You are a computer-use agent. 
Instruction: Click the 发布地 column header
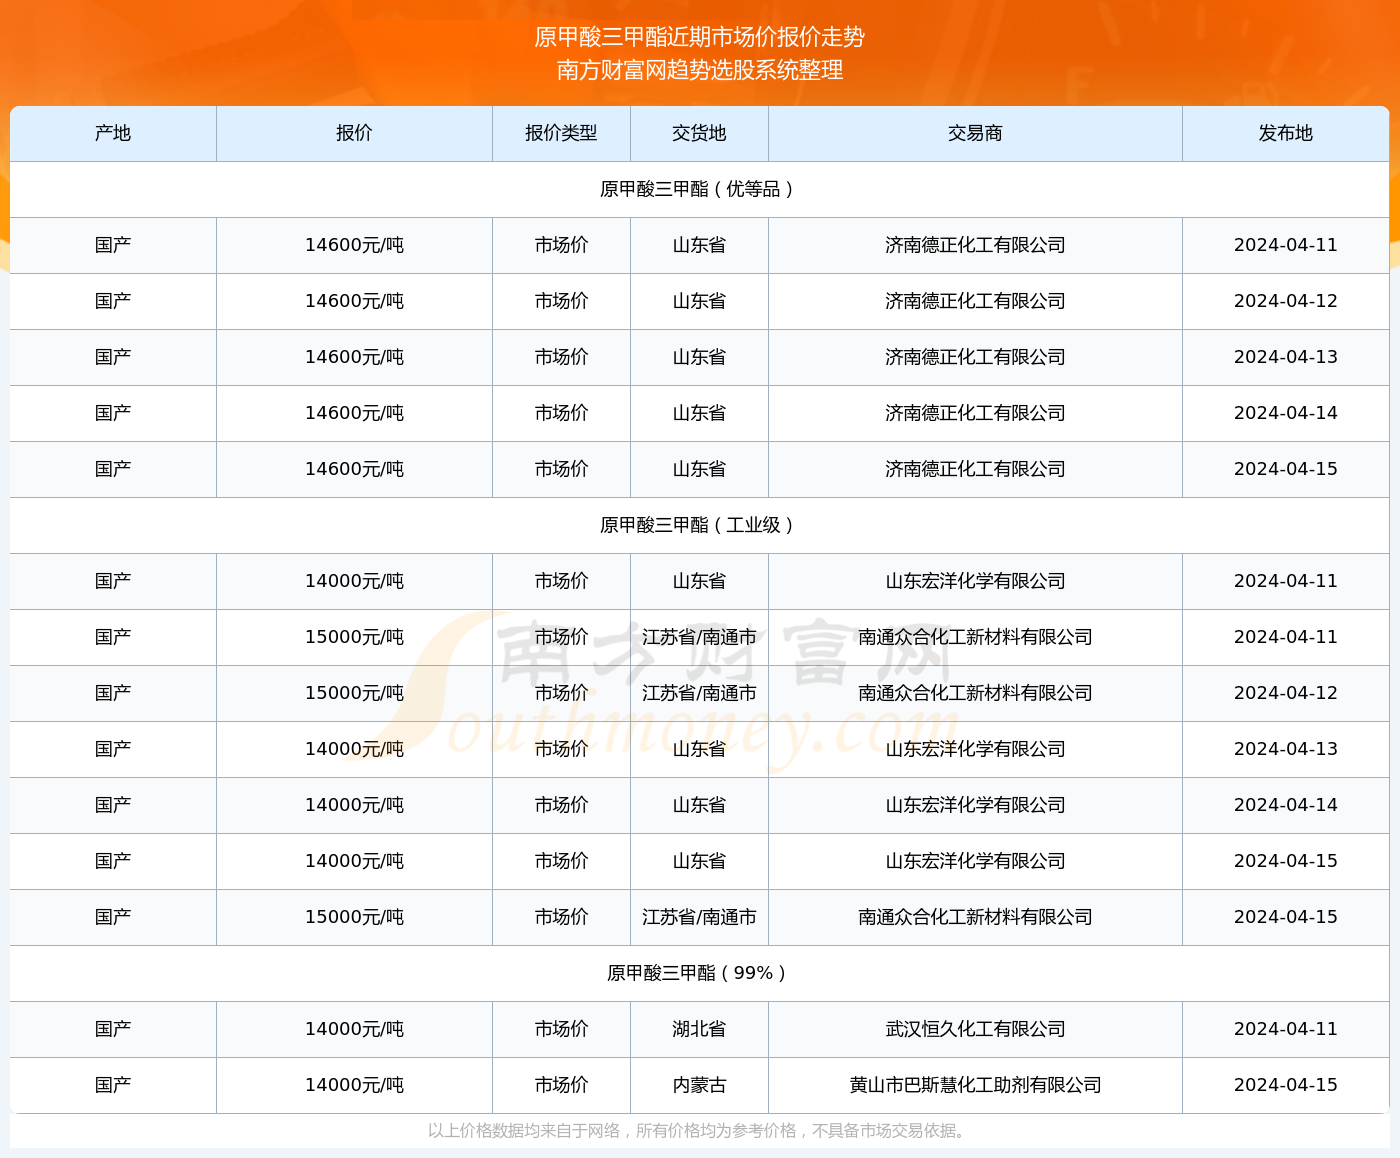pos(1285,133)
